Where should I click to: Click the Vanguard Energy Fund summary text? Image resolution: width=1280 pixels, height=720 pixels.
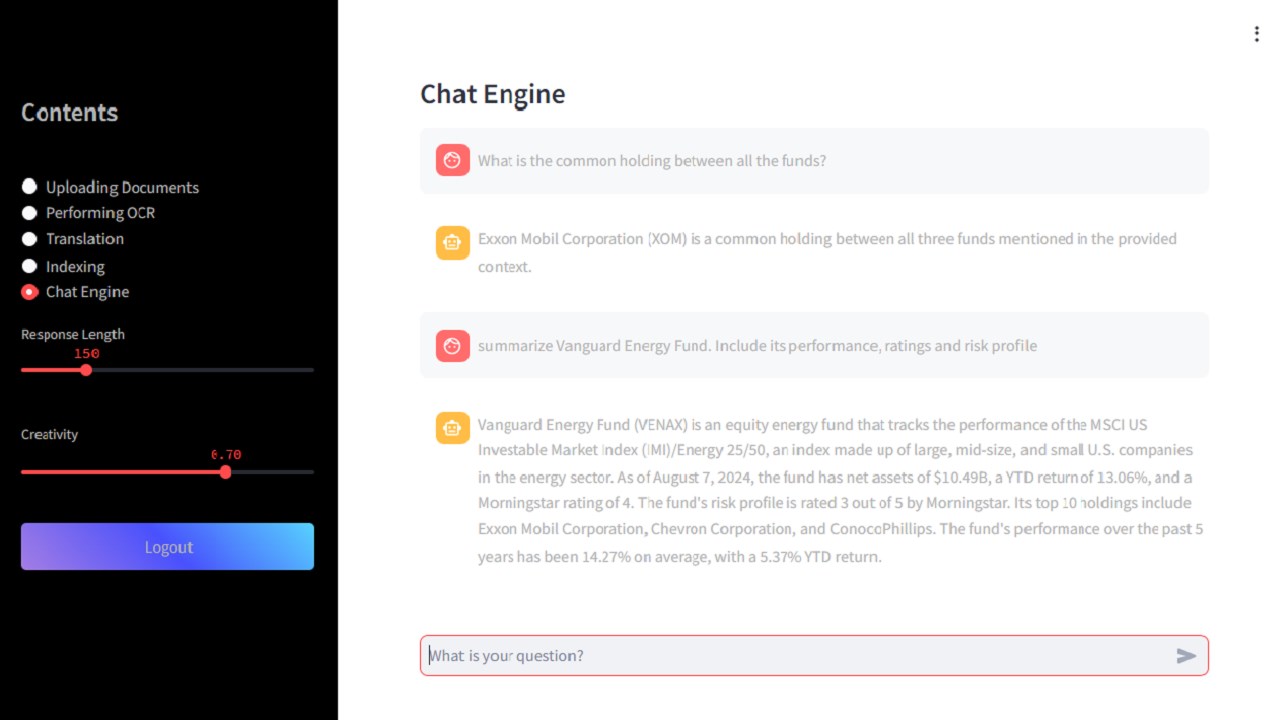click(x=840, y=490)
